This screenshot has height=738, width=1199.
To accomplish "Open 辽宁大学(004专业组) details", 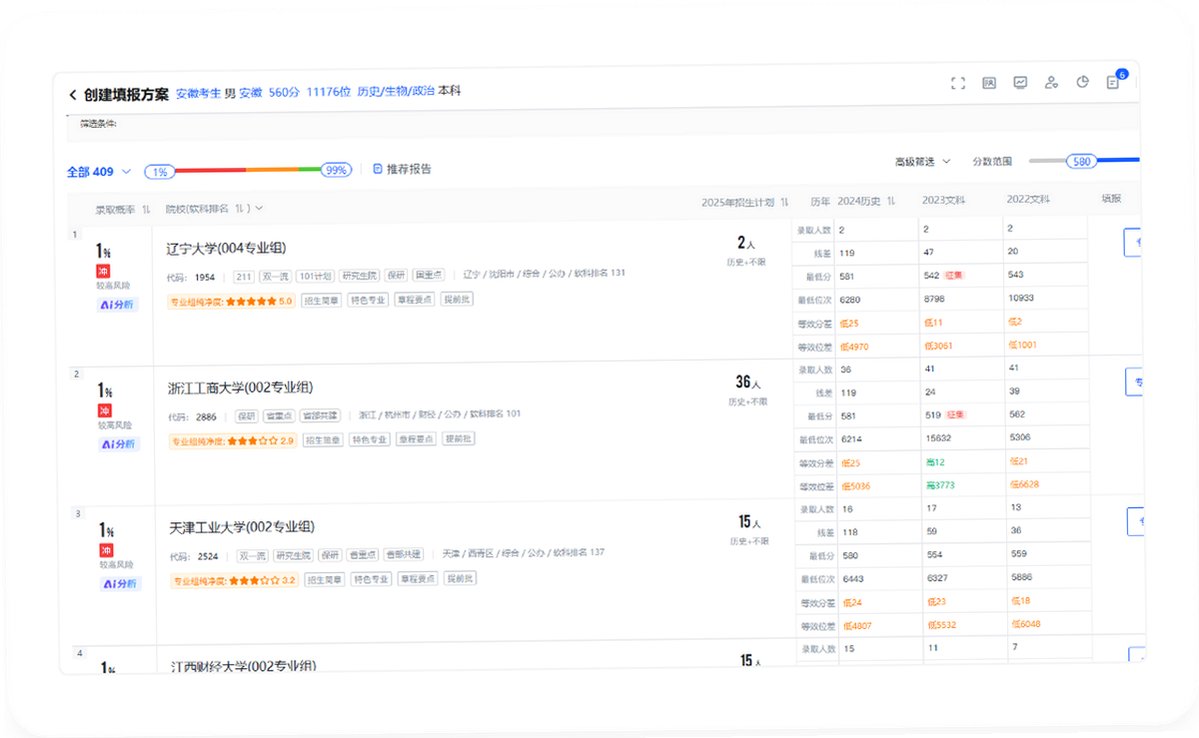I will click(226, 248).
